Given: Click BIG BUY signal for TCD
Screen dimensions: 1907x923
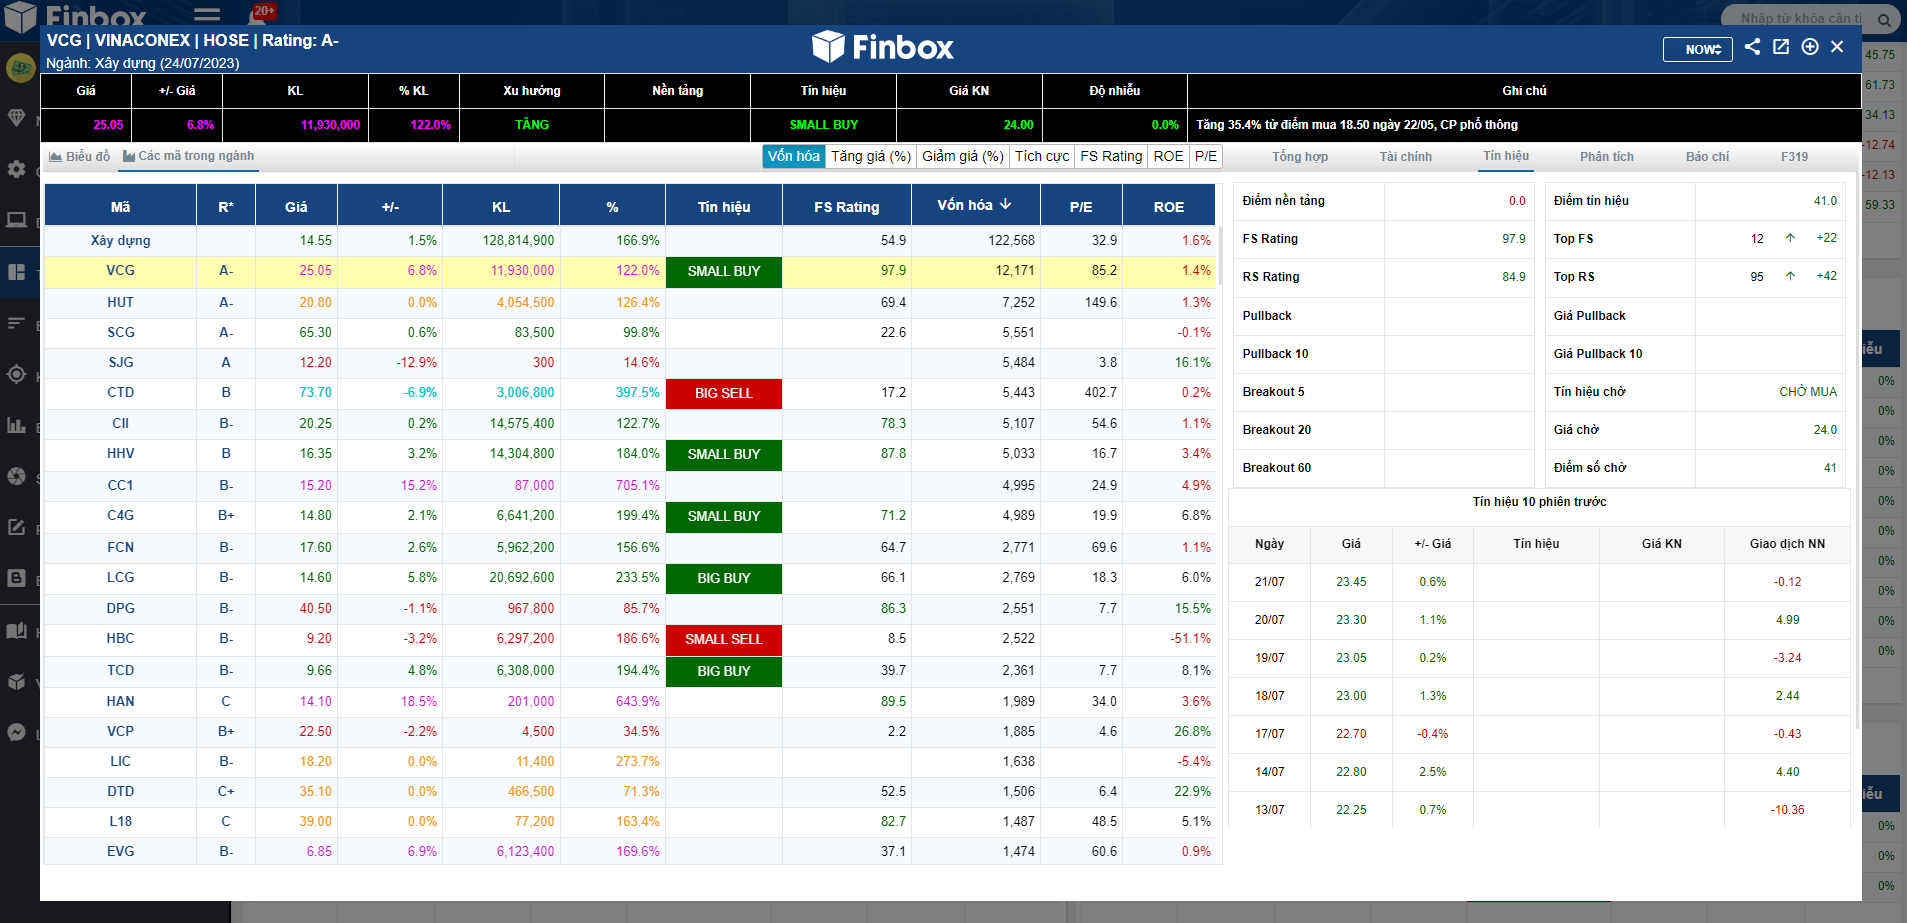Looking at the screenshot, I should click(x=724, y=672).
